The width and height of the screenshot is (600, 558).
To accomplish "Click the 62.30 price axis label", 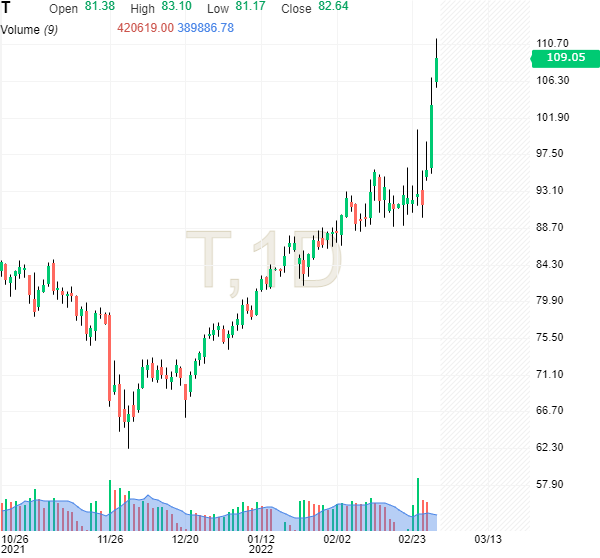I will pyautogui.click(x=549, y=447).
